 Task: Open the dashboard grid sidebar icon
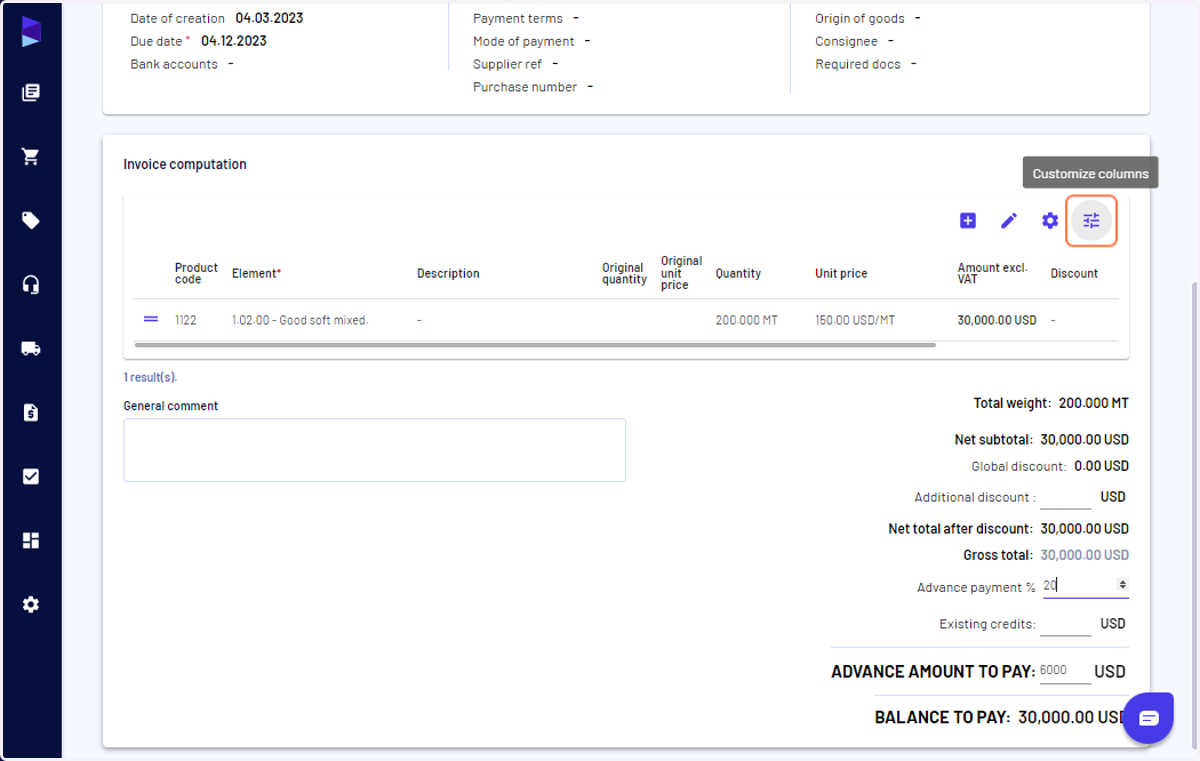(31, 541)
